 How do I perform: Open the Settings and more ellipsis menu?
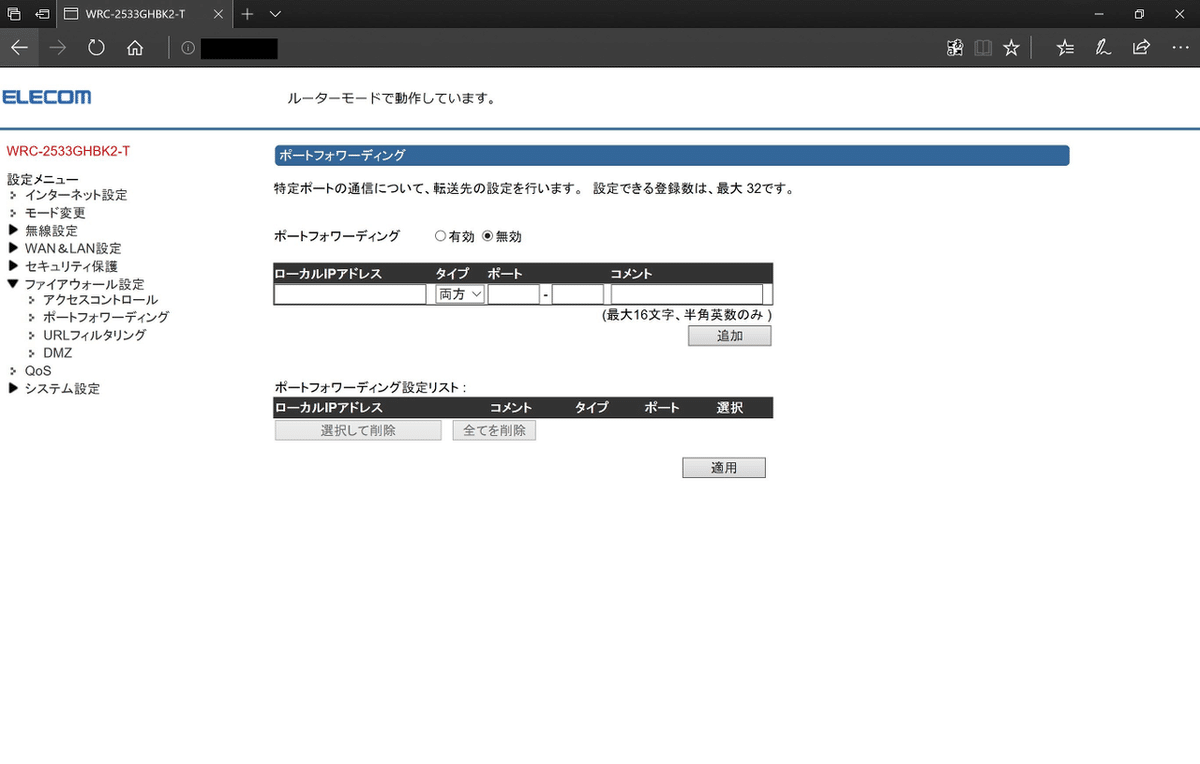tap(1180, 47)
